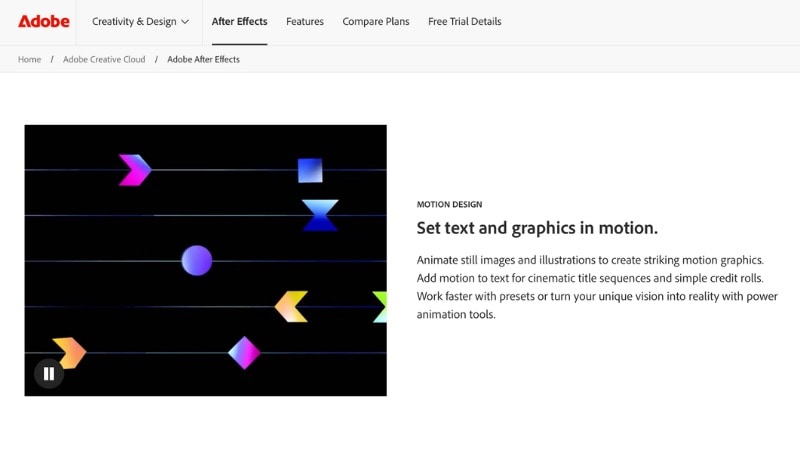
Task: Select the purple circle shape
Action: [x=197, y=261]
